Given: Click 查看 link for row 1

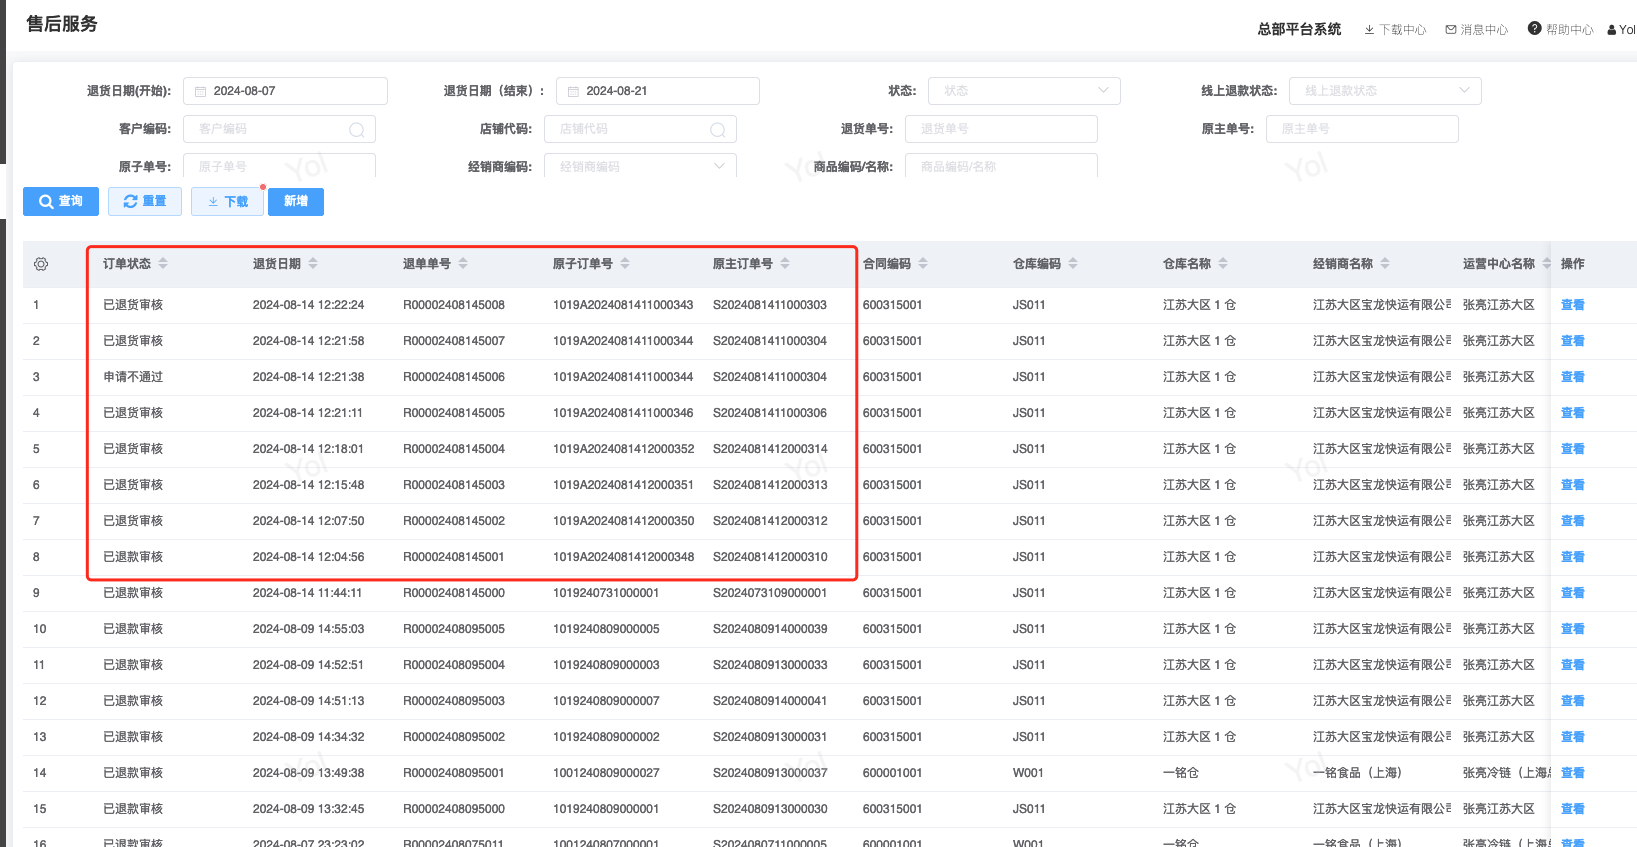Looking at the screenshot, I should tap(1572, 305).
